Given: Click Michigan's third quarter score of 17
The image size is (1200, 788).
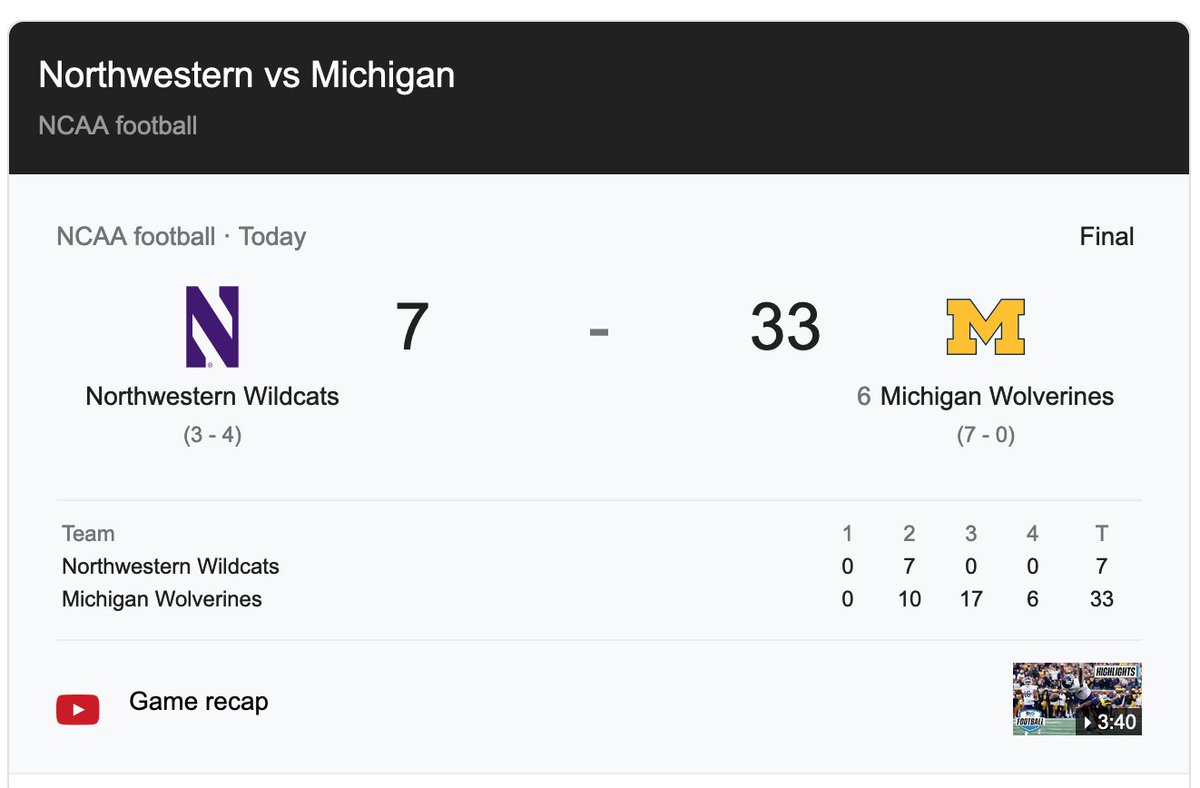Looking at the screenshot, I should click(x=970, y=599).
